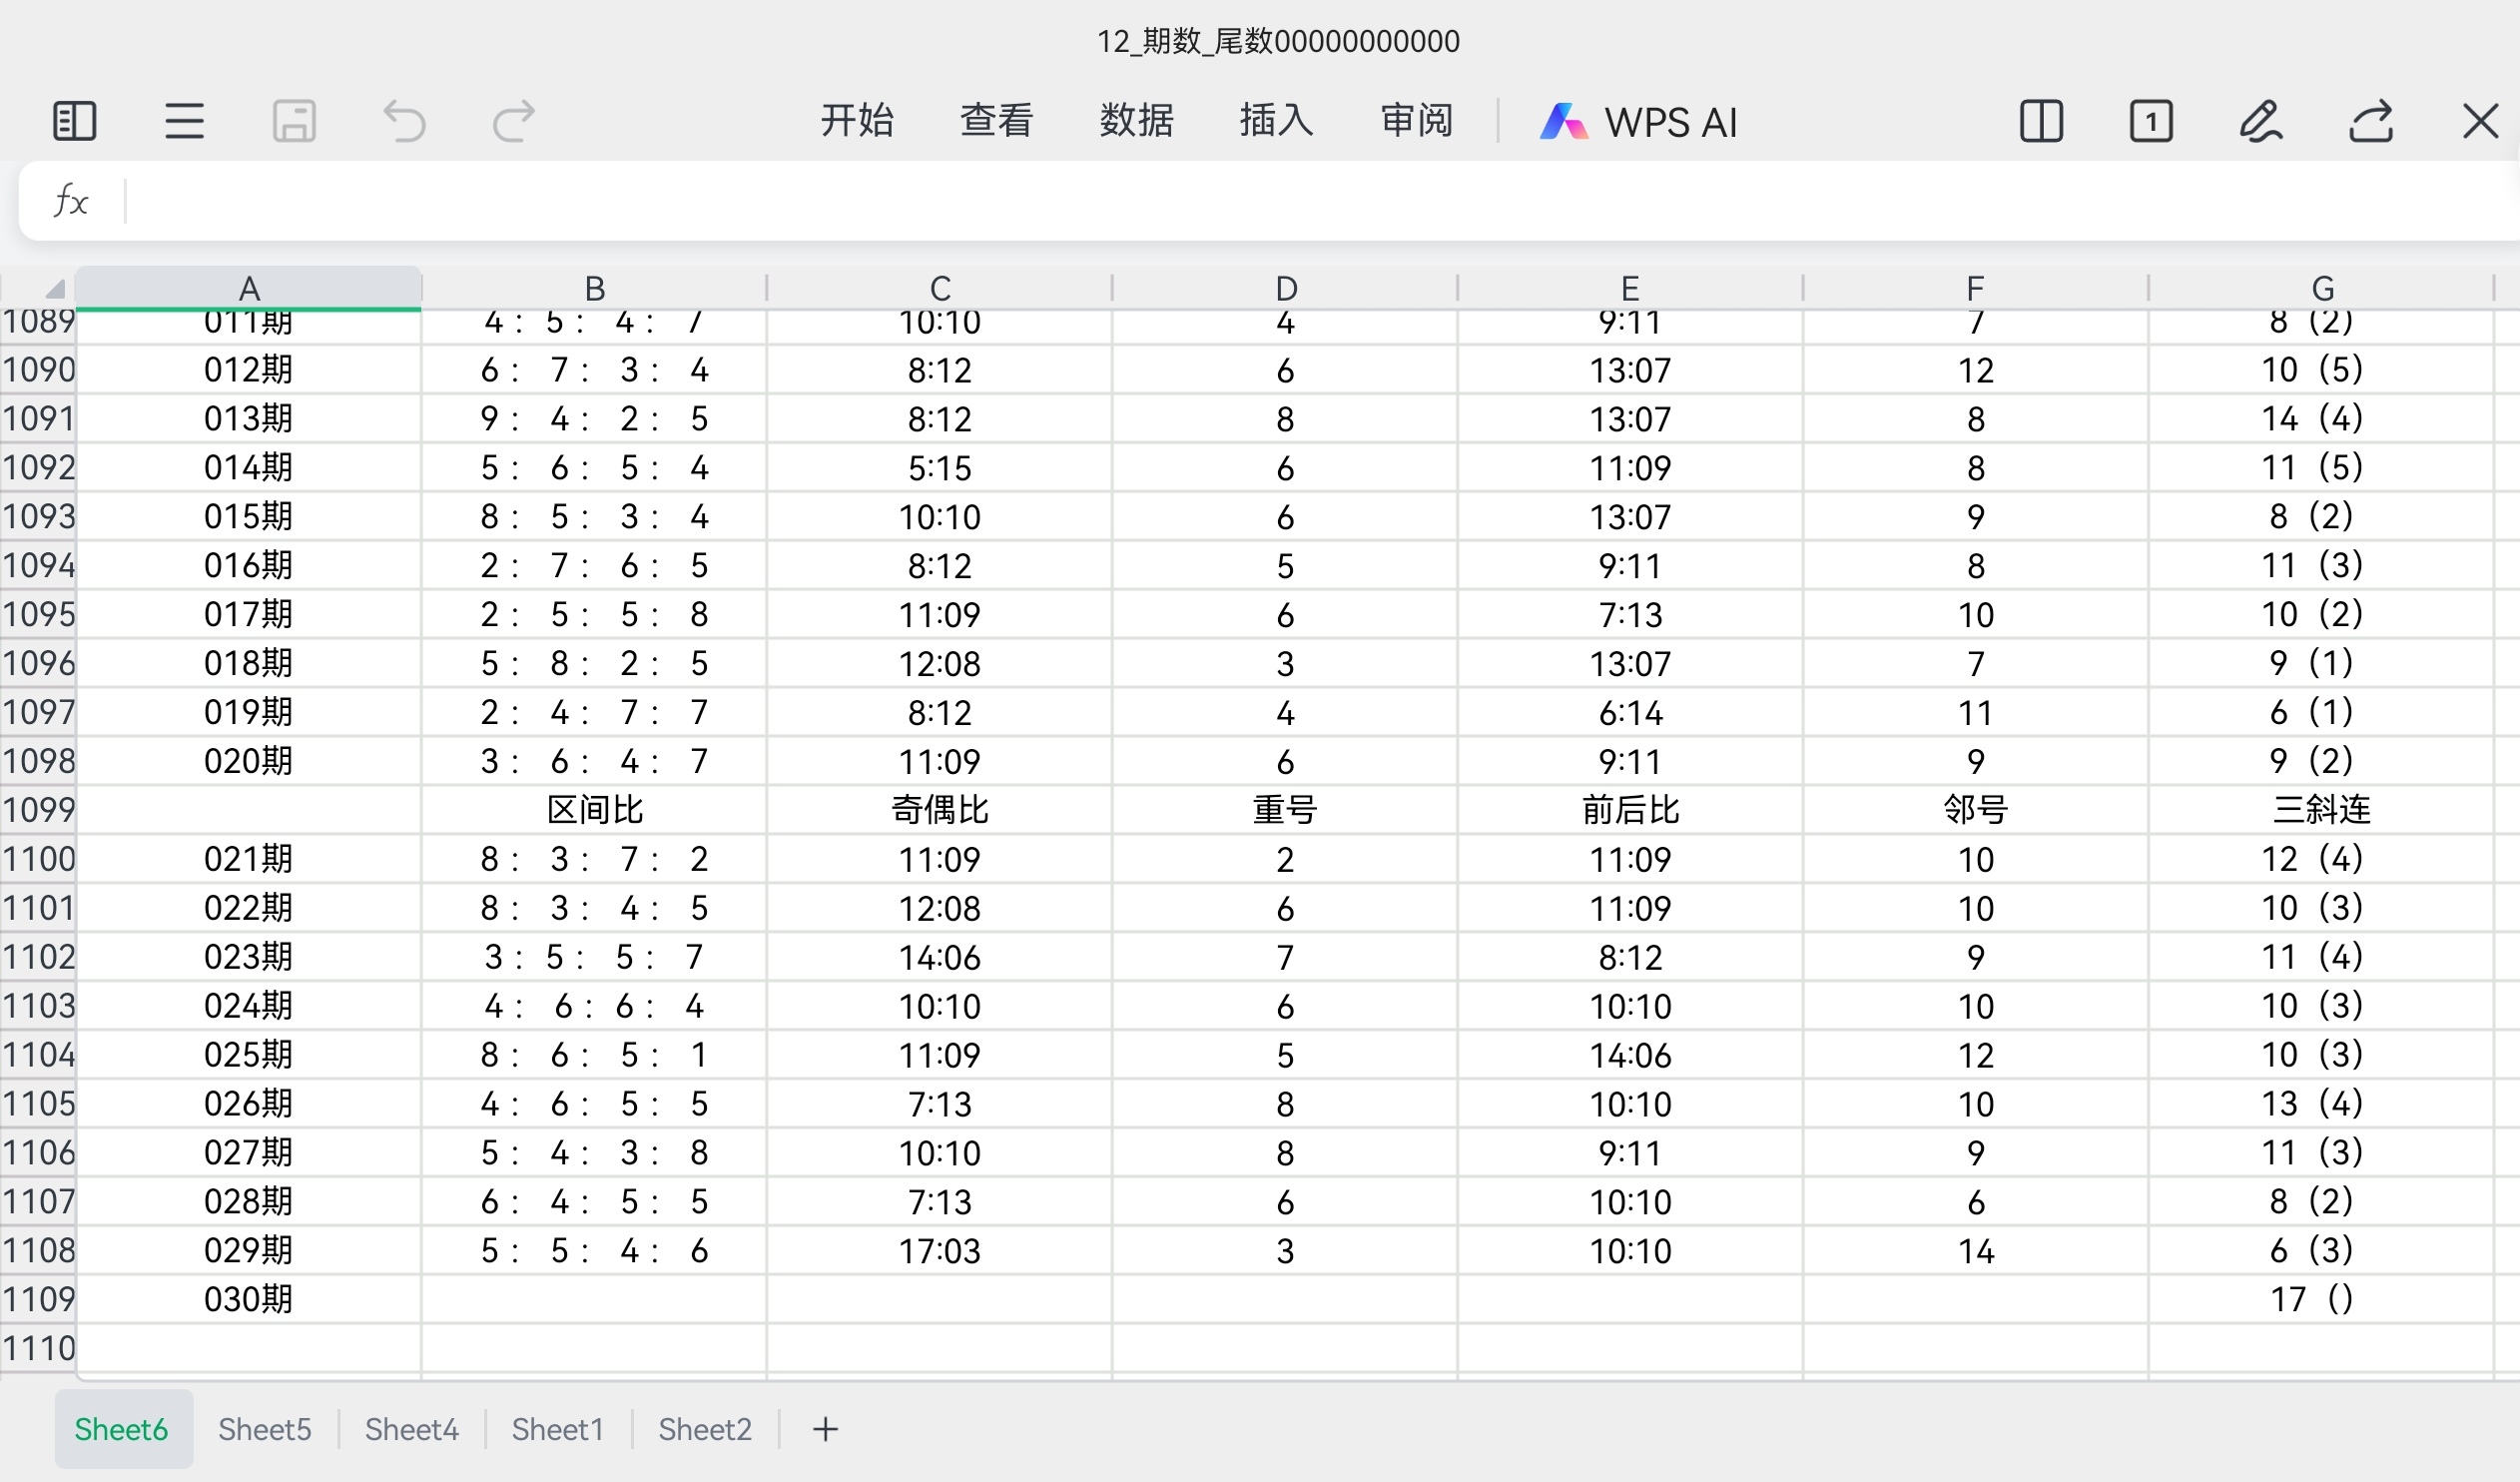Open the 审阅 menu tab
The height and width of the screenshot is (1482, 2520).
(x=1416, y=120)
